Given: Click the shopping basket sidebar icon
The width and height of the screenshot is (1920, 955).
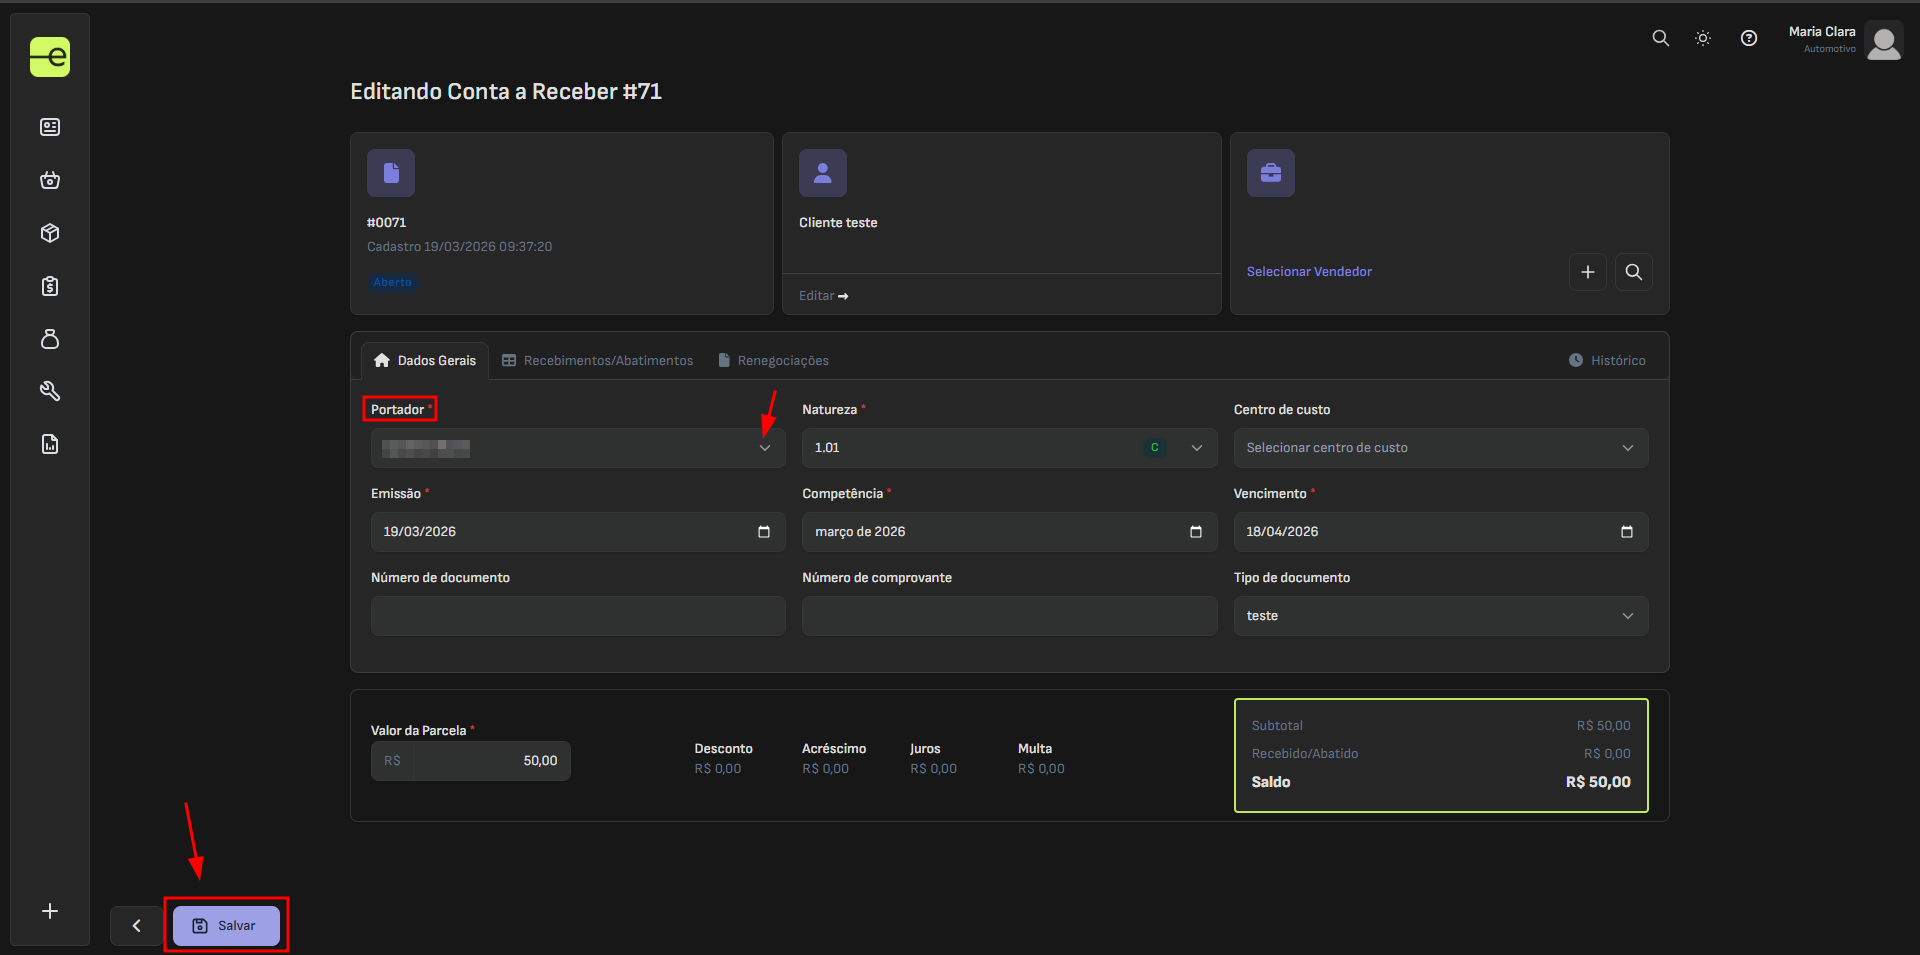Looking at the screenshot, I should coord(50,180).
